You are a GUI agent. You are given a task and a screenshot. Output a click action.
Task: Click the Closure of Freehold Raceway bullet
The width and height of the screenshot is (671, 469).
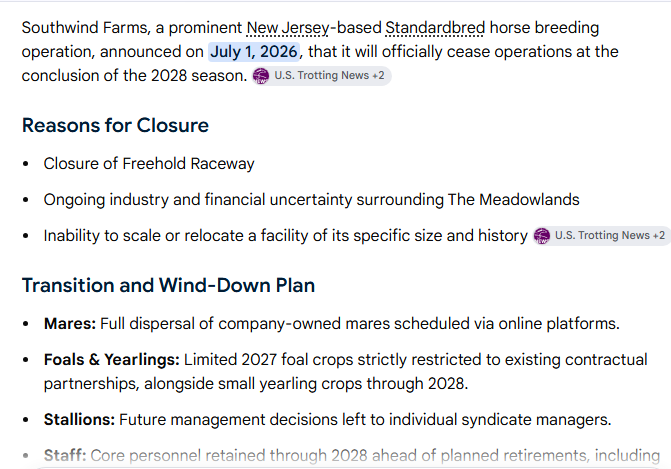point(149,164)
